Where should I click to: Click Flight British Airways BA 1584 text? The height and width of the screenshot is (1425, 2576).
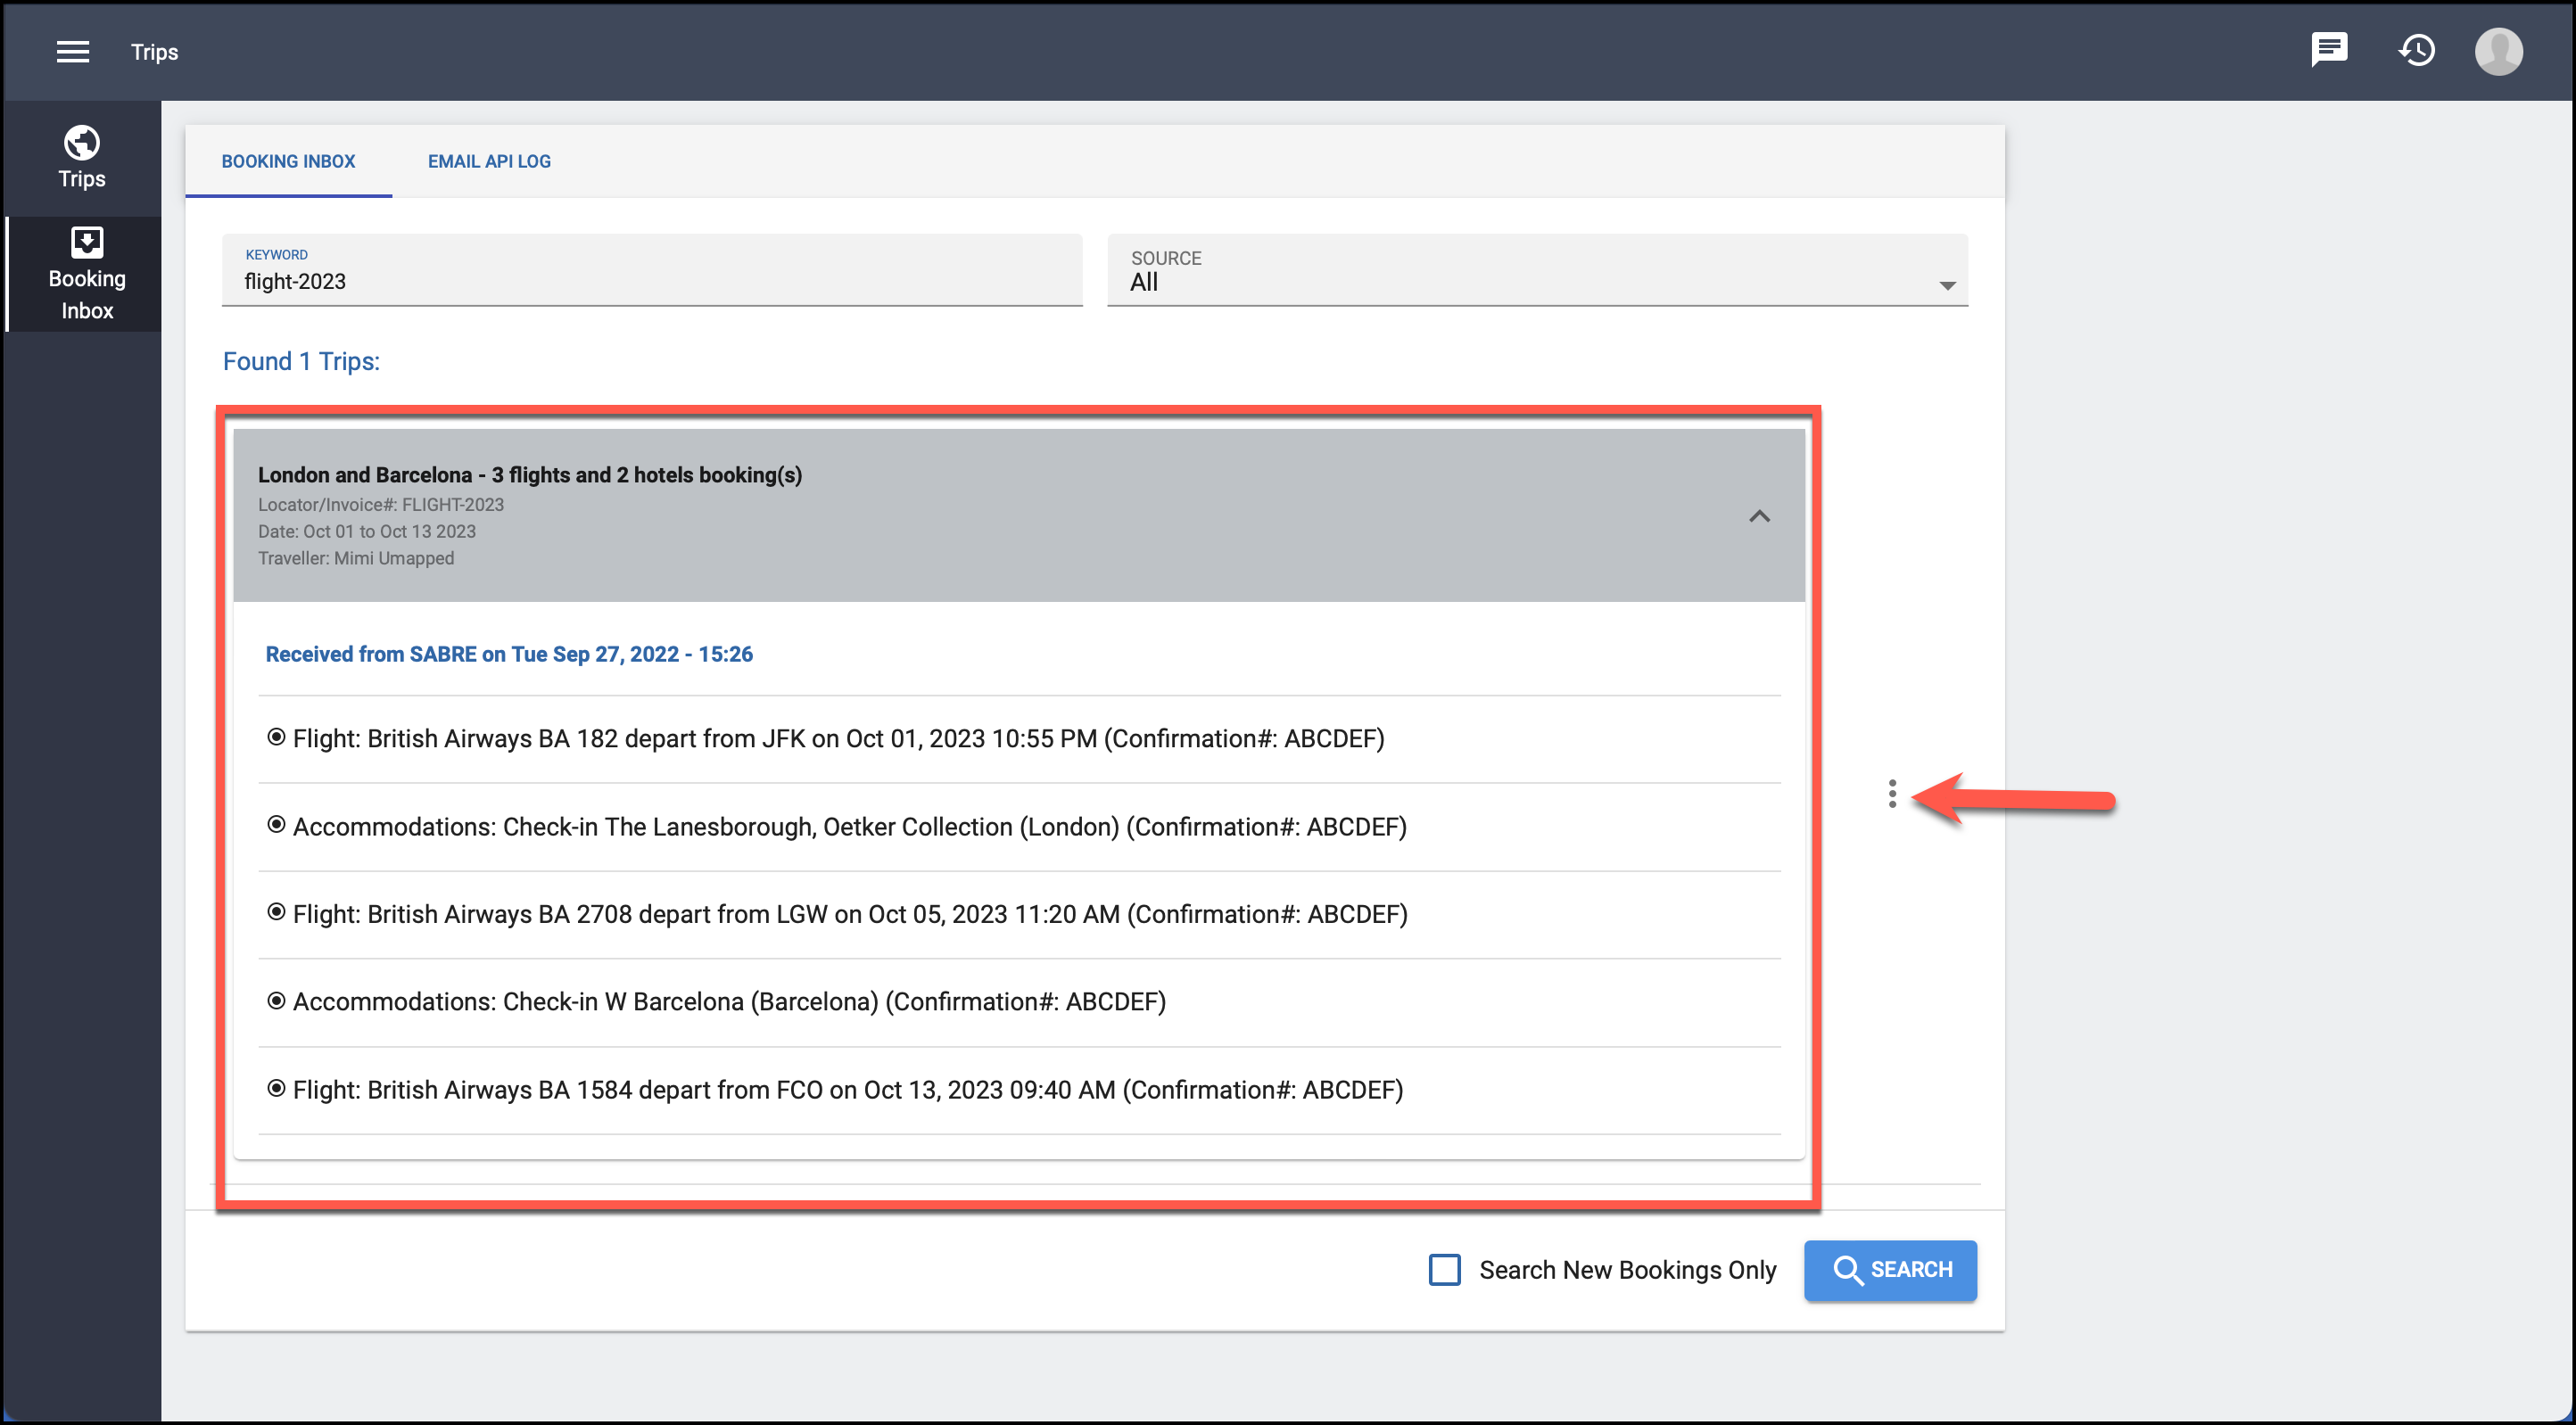[x=848, y=1089]
